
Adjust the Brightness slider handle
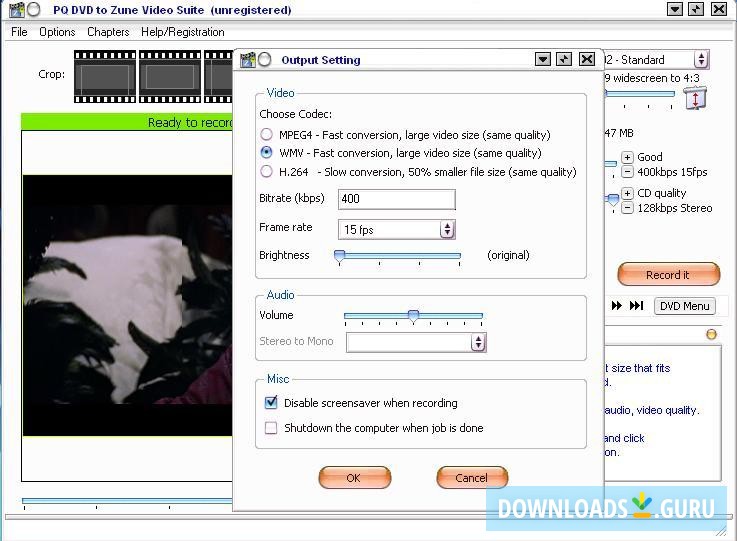coord(339,256)
